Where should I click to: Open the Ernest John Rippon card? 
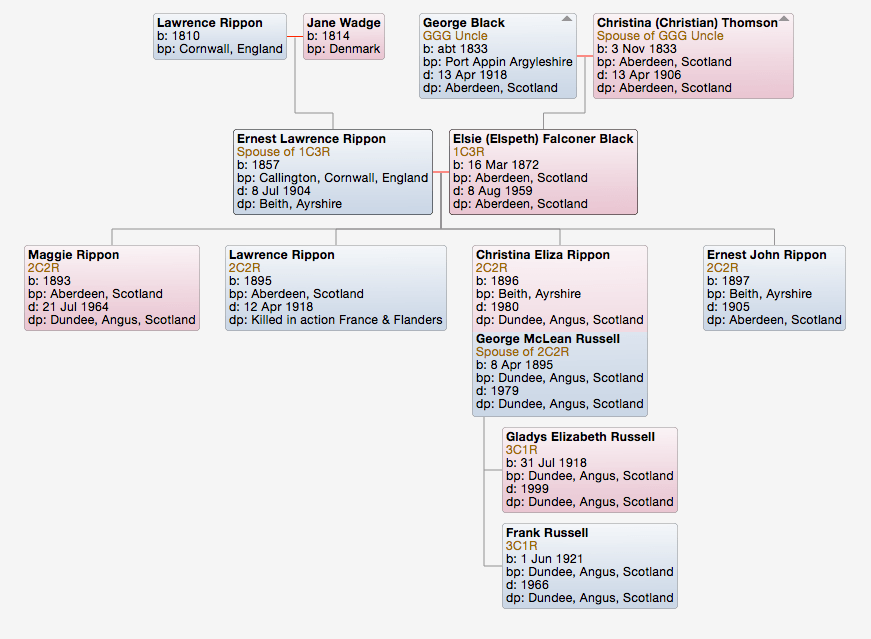point(774,288)
